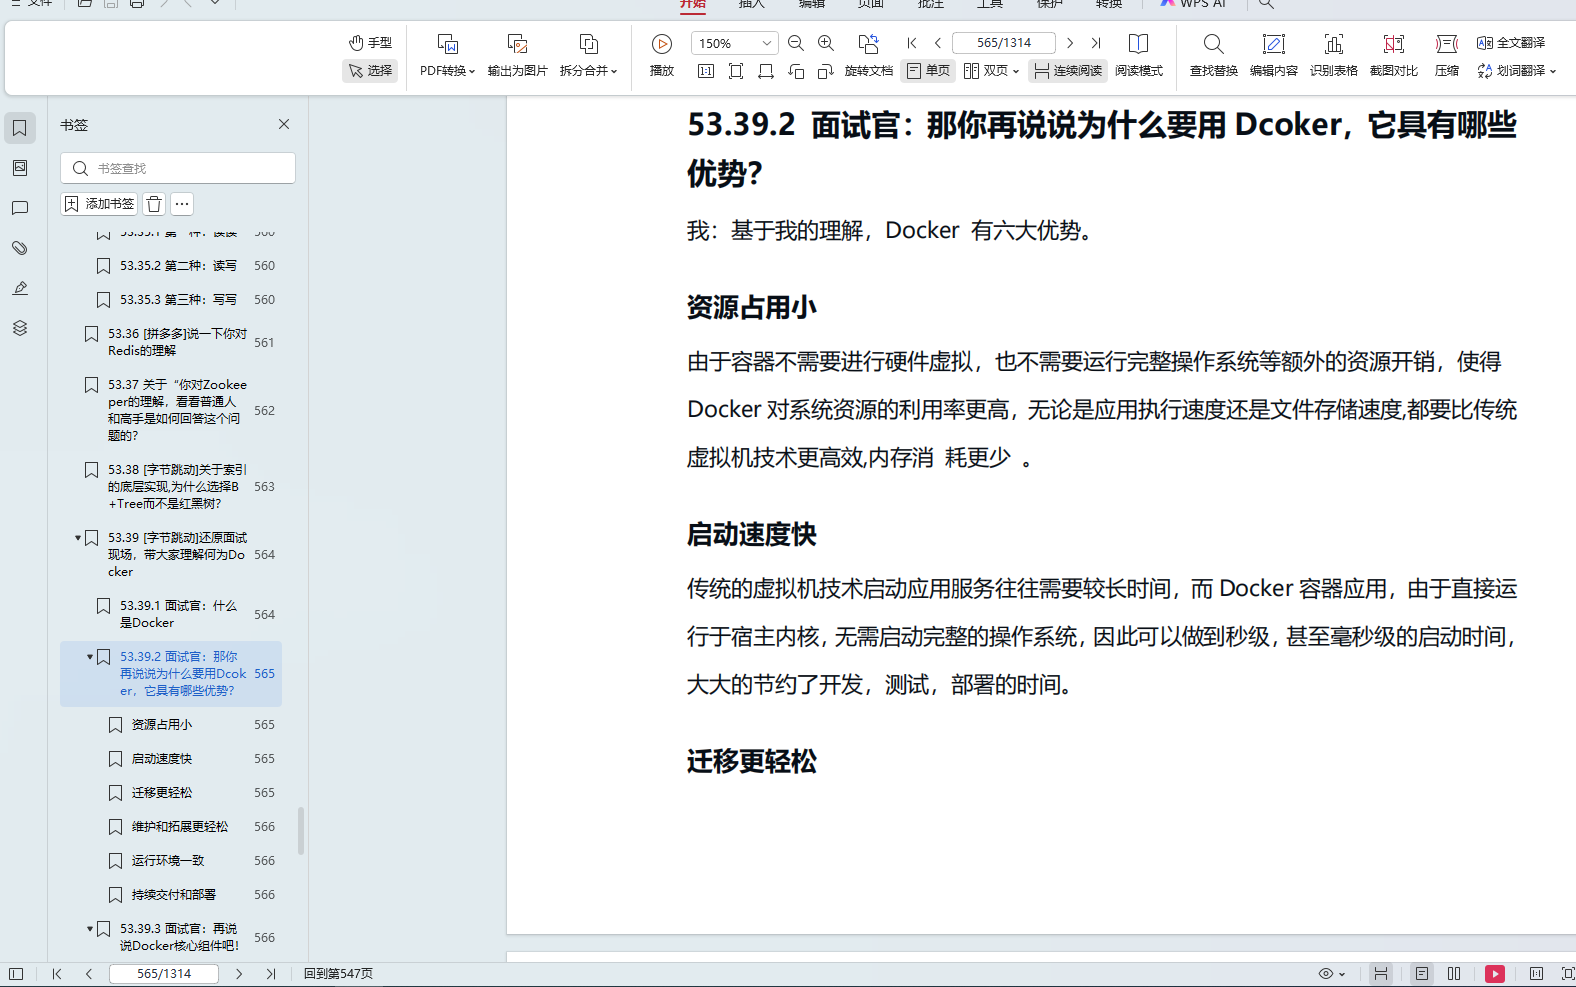The image size is (1576, 987).
Task: Switch to single page in status bar
Action: point(1421,974)
